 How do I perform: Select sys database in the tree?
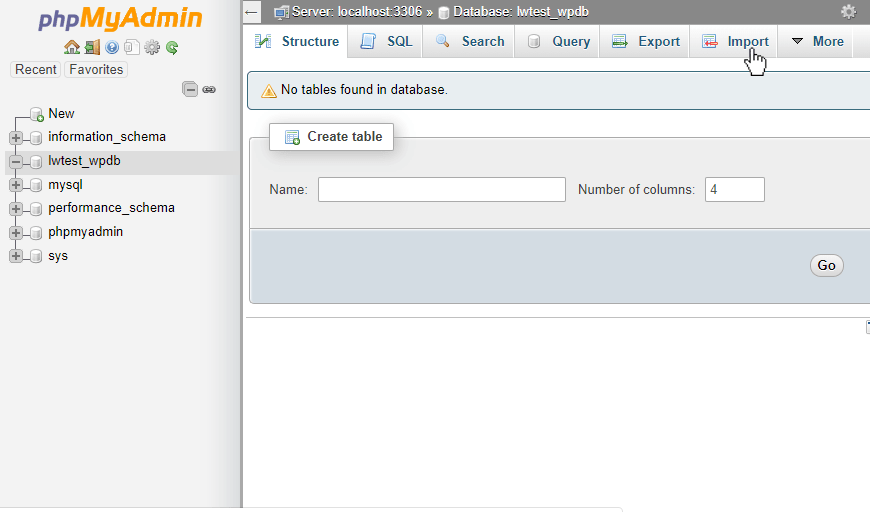click(58, 256)
